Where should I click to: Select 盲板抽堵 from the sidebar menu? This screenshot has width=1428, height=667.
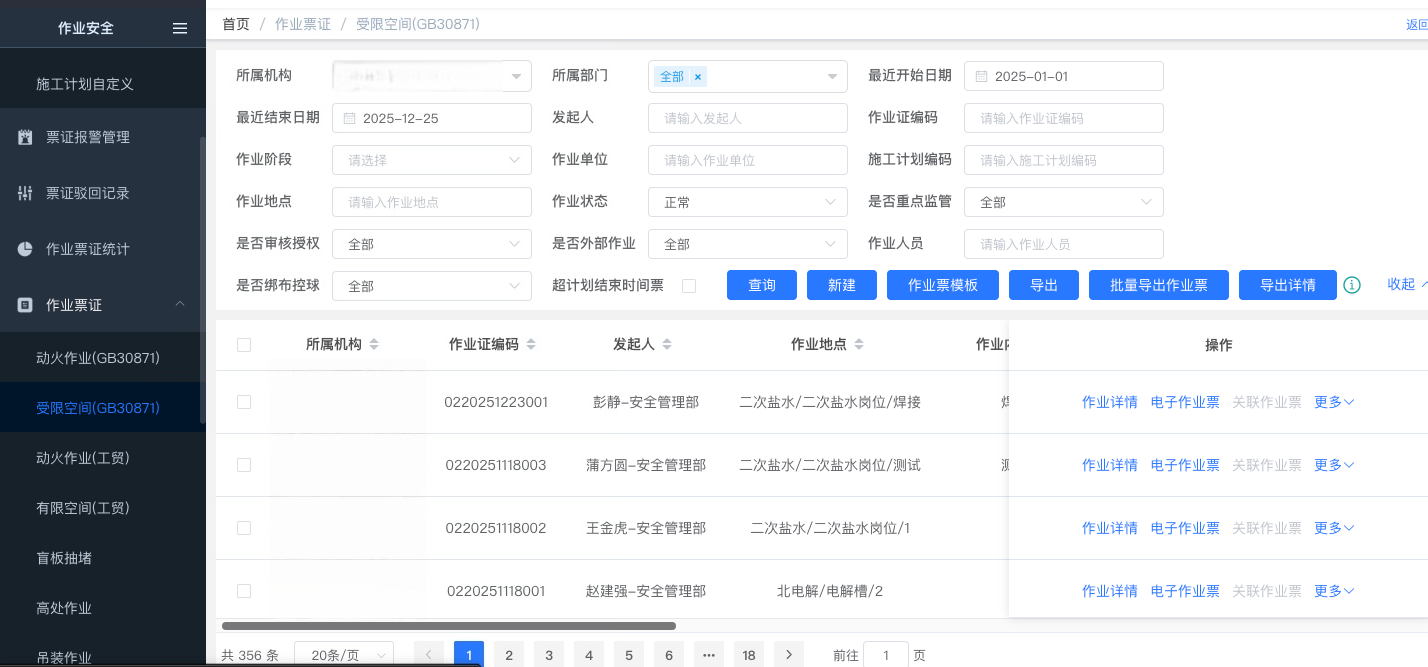64,558
